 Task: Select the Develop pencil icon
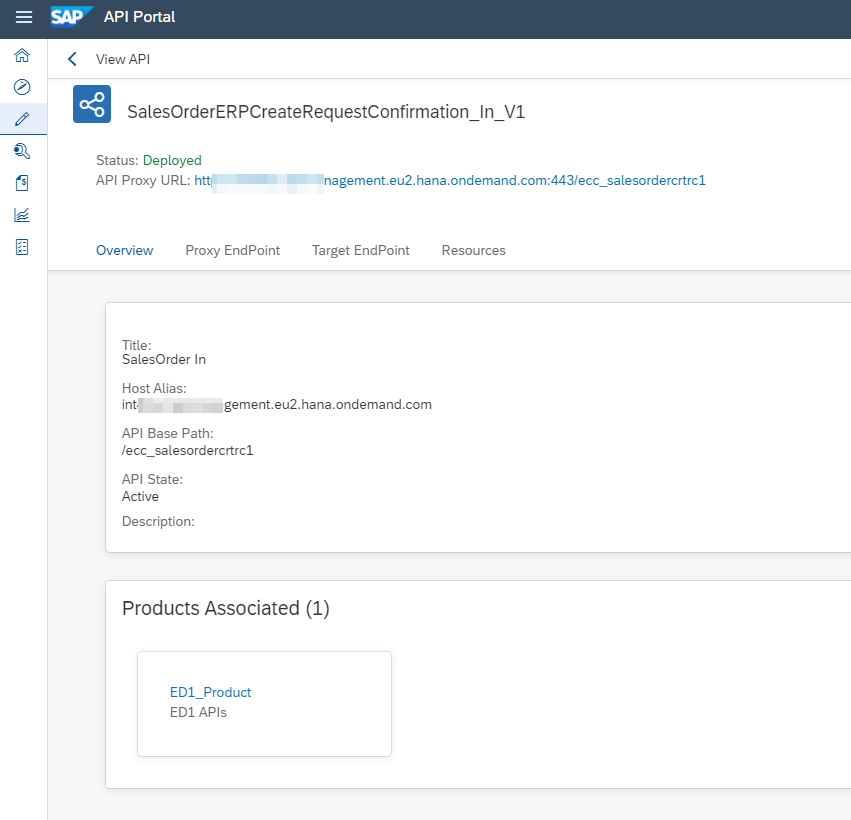22,119
